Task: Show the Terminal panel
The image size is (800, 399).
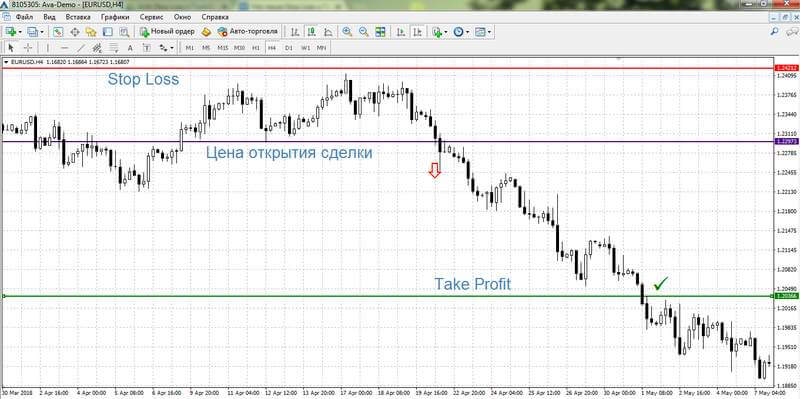Action: point(108,32)
